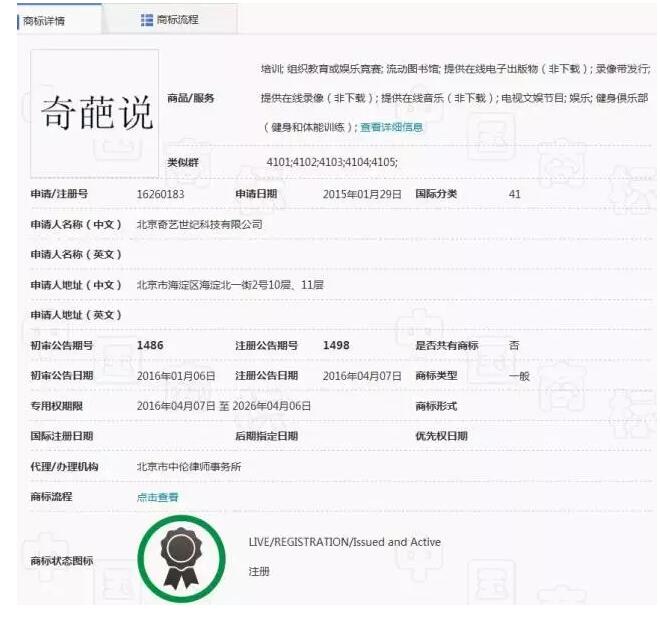
Task: Click the 类似群 field label
Action: (183, 162)
